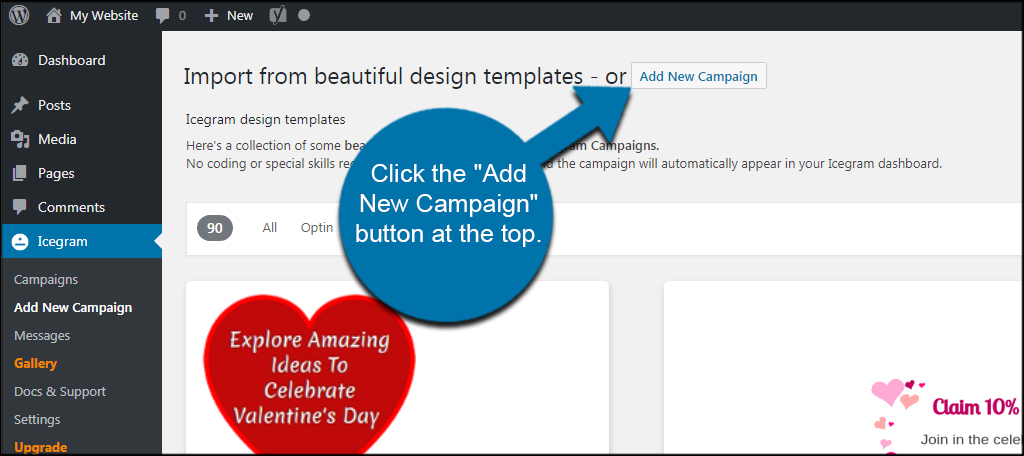Screen dimensions: 1024x456
Task: Open the comments bubble icon in admin bar
Action: (x=163, y=16)
